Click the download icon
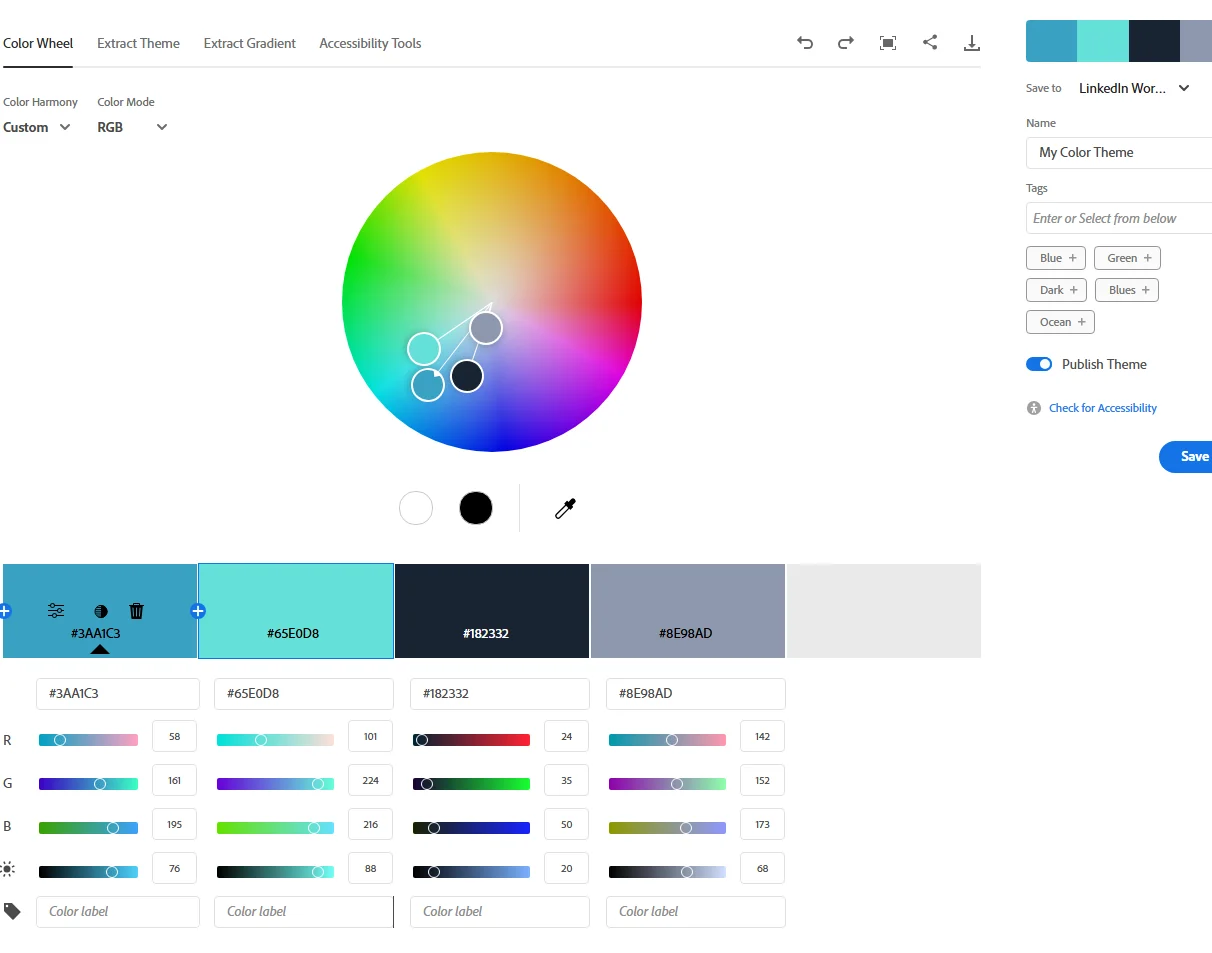Image resolution: width=1212 pixels, height=953 pixels. [971, 43]
